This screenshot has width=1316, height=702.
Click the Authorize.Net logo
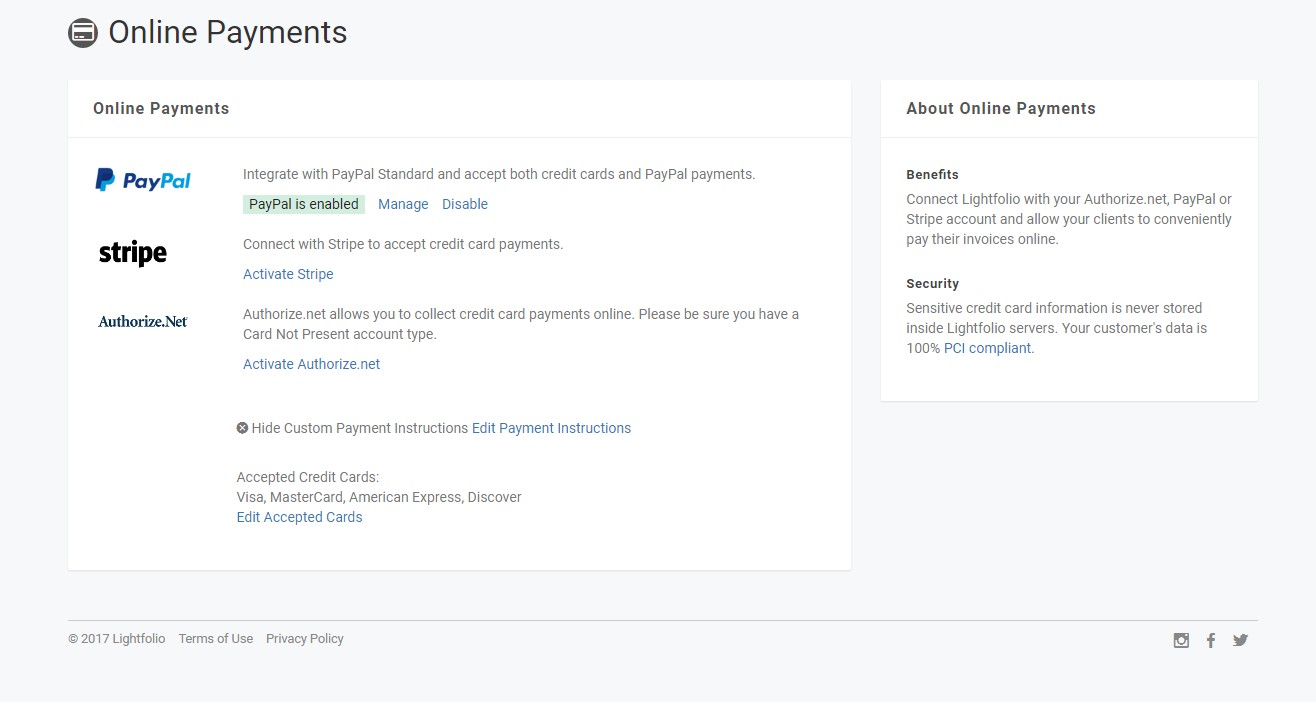click(x=143, y=321)
